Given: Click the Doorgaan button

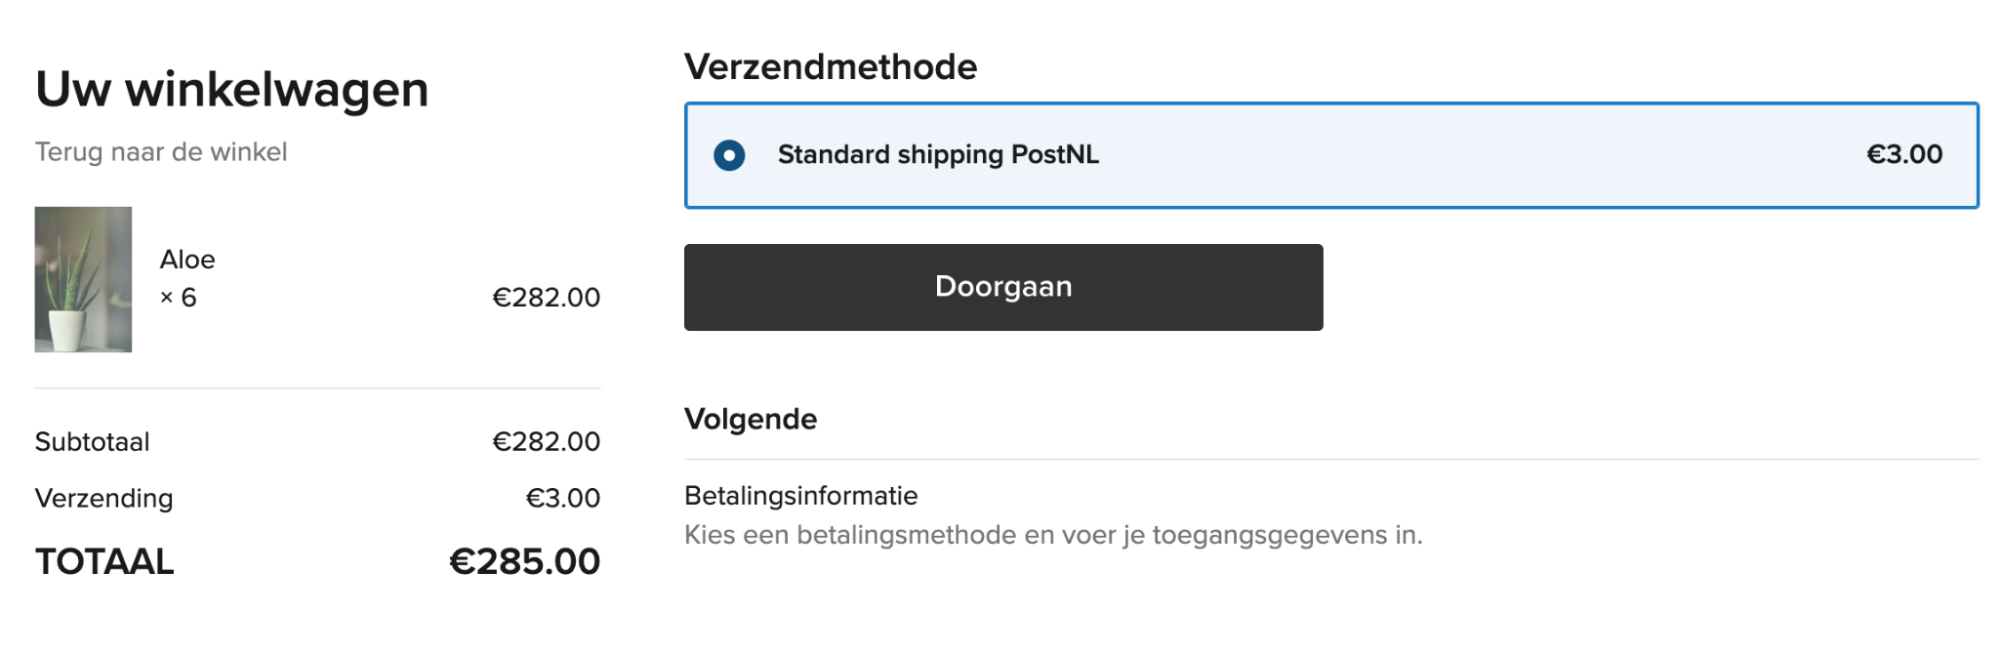Looking at the screenshot, I should (1002, 287).
